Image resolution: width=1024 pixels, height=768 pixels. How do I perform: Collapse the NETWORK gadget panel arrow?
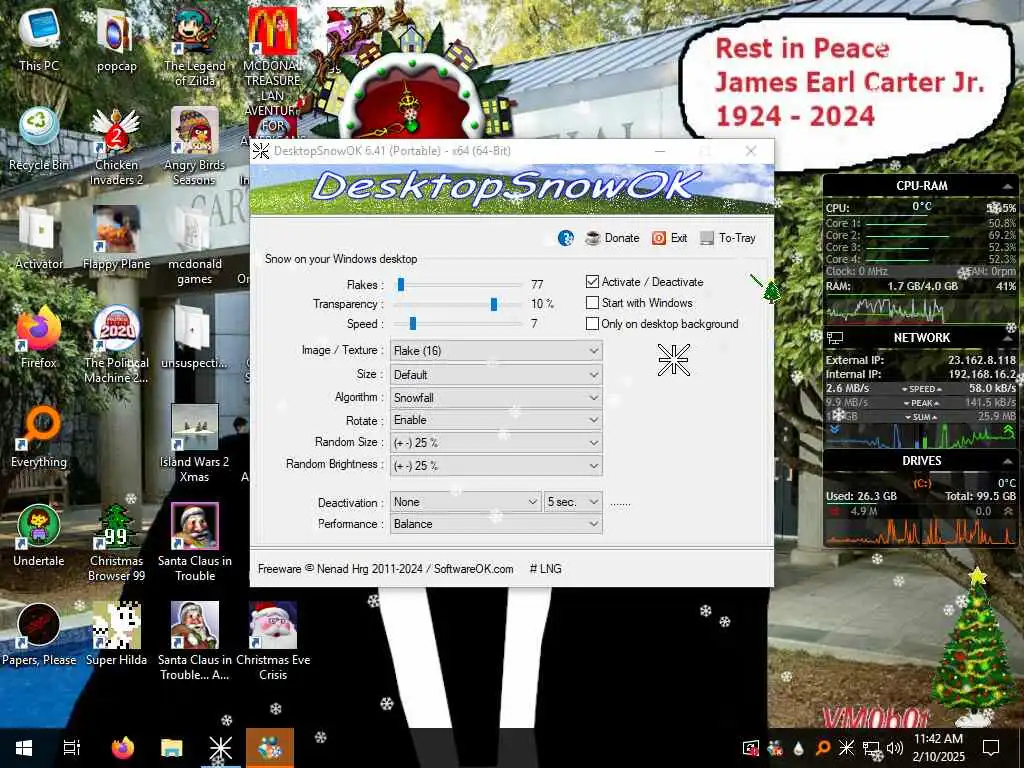tap(1007, 338)
